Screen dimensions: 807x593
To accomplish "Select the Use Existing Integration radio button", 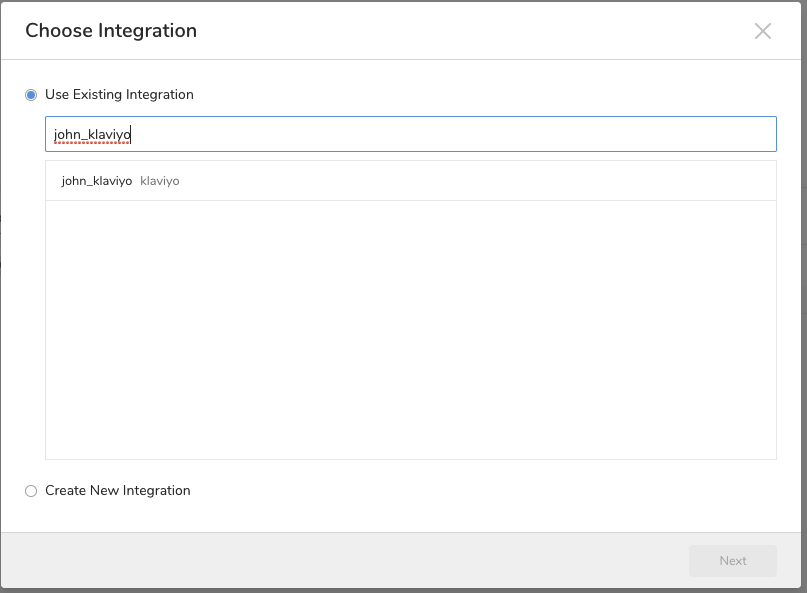I will click(31, 95).
